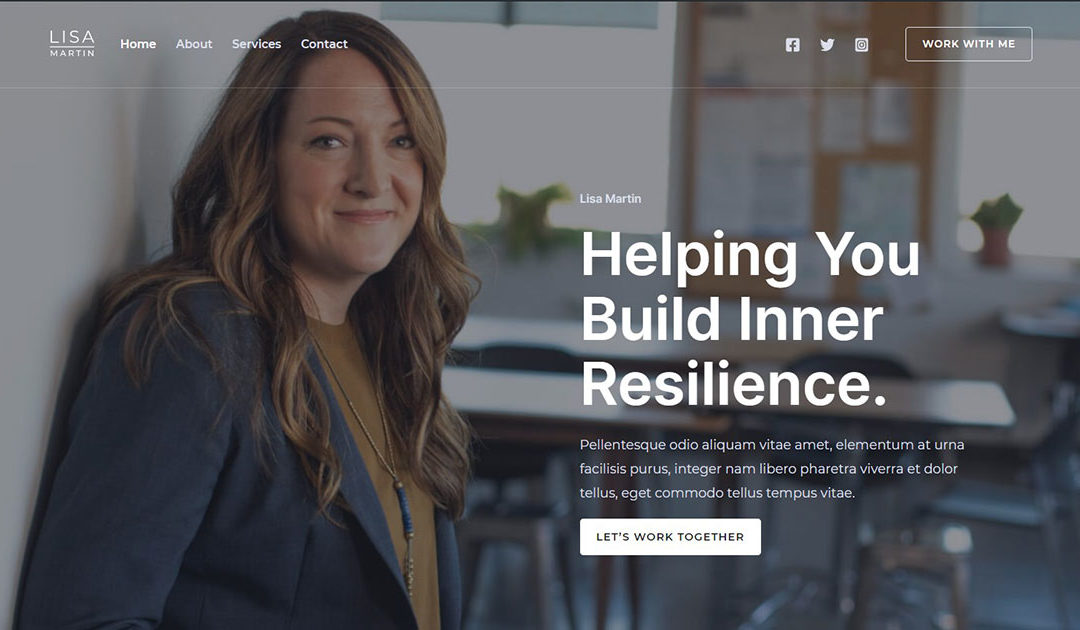
Task: Click the 'Helping You' headline line
Action: pos(750,254)
